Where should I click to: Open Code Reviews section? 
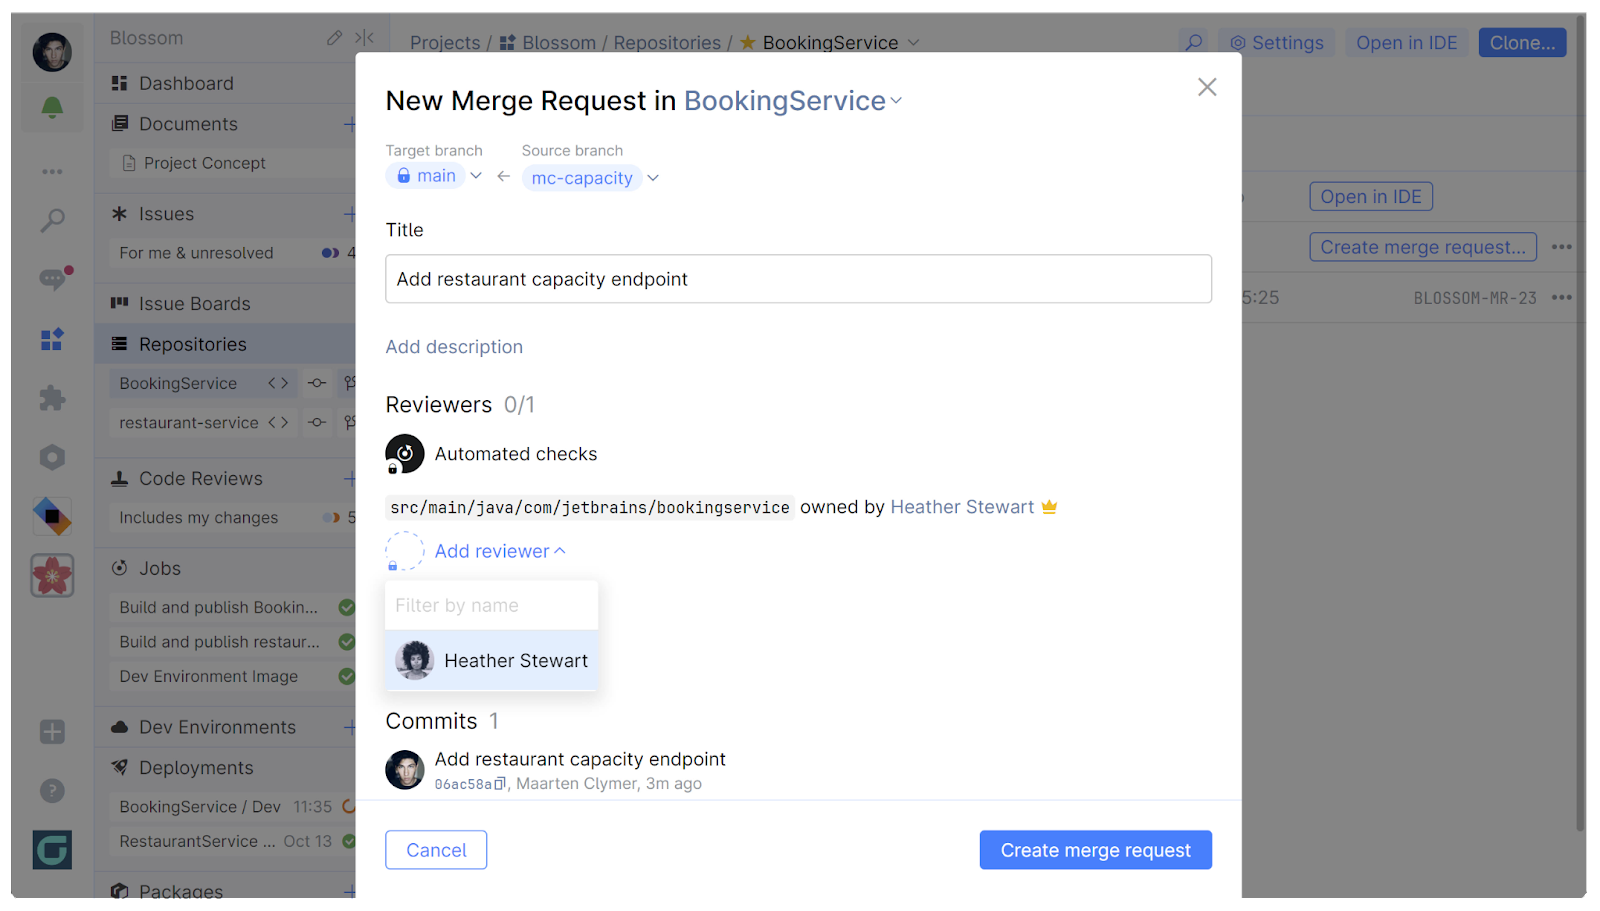click(x=200, y=479)
